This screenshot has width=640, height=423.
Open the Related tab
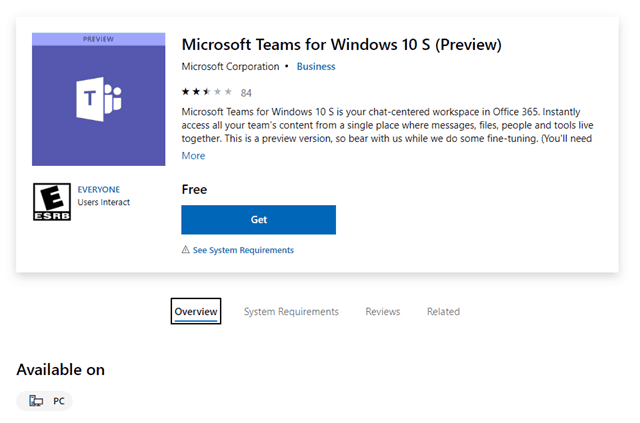click(443, 312)
